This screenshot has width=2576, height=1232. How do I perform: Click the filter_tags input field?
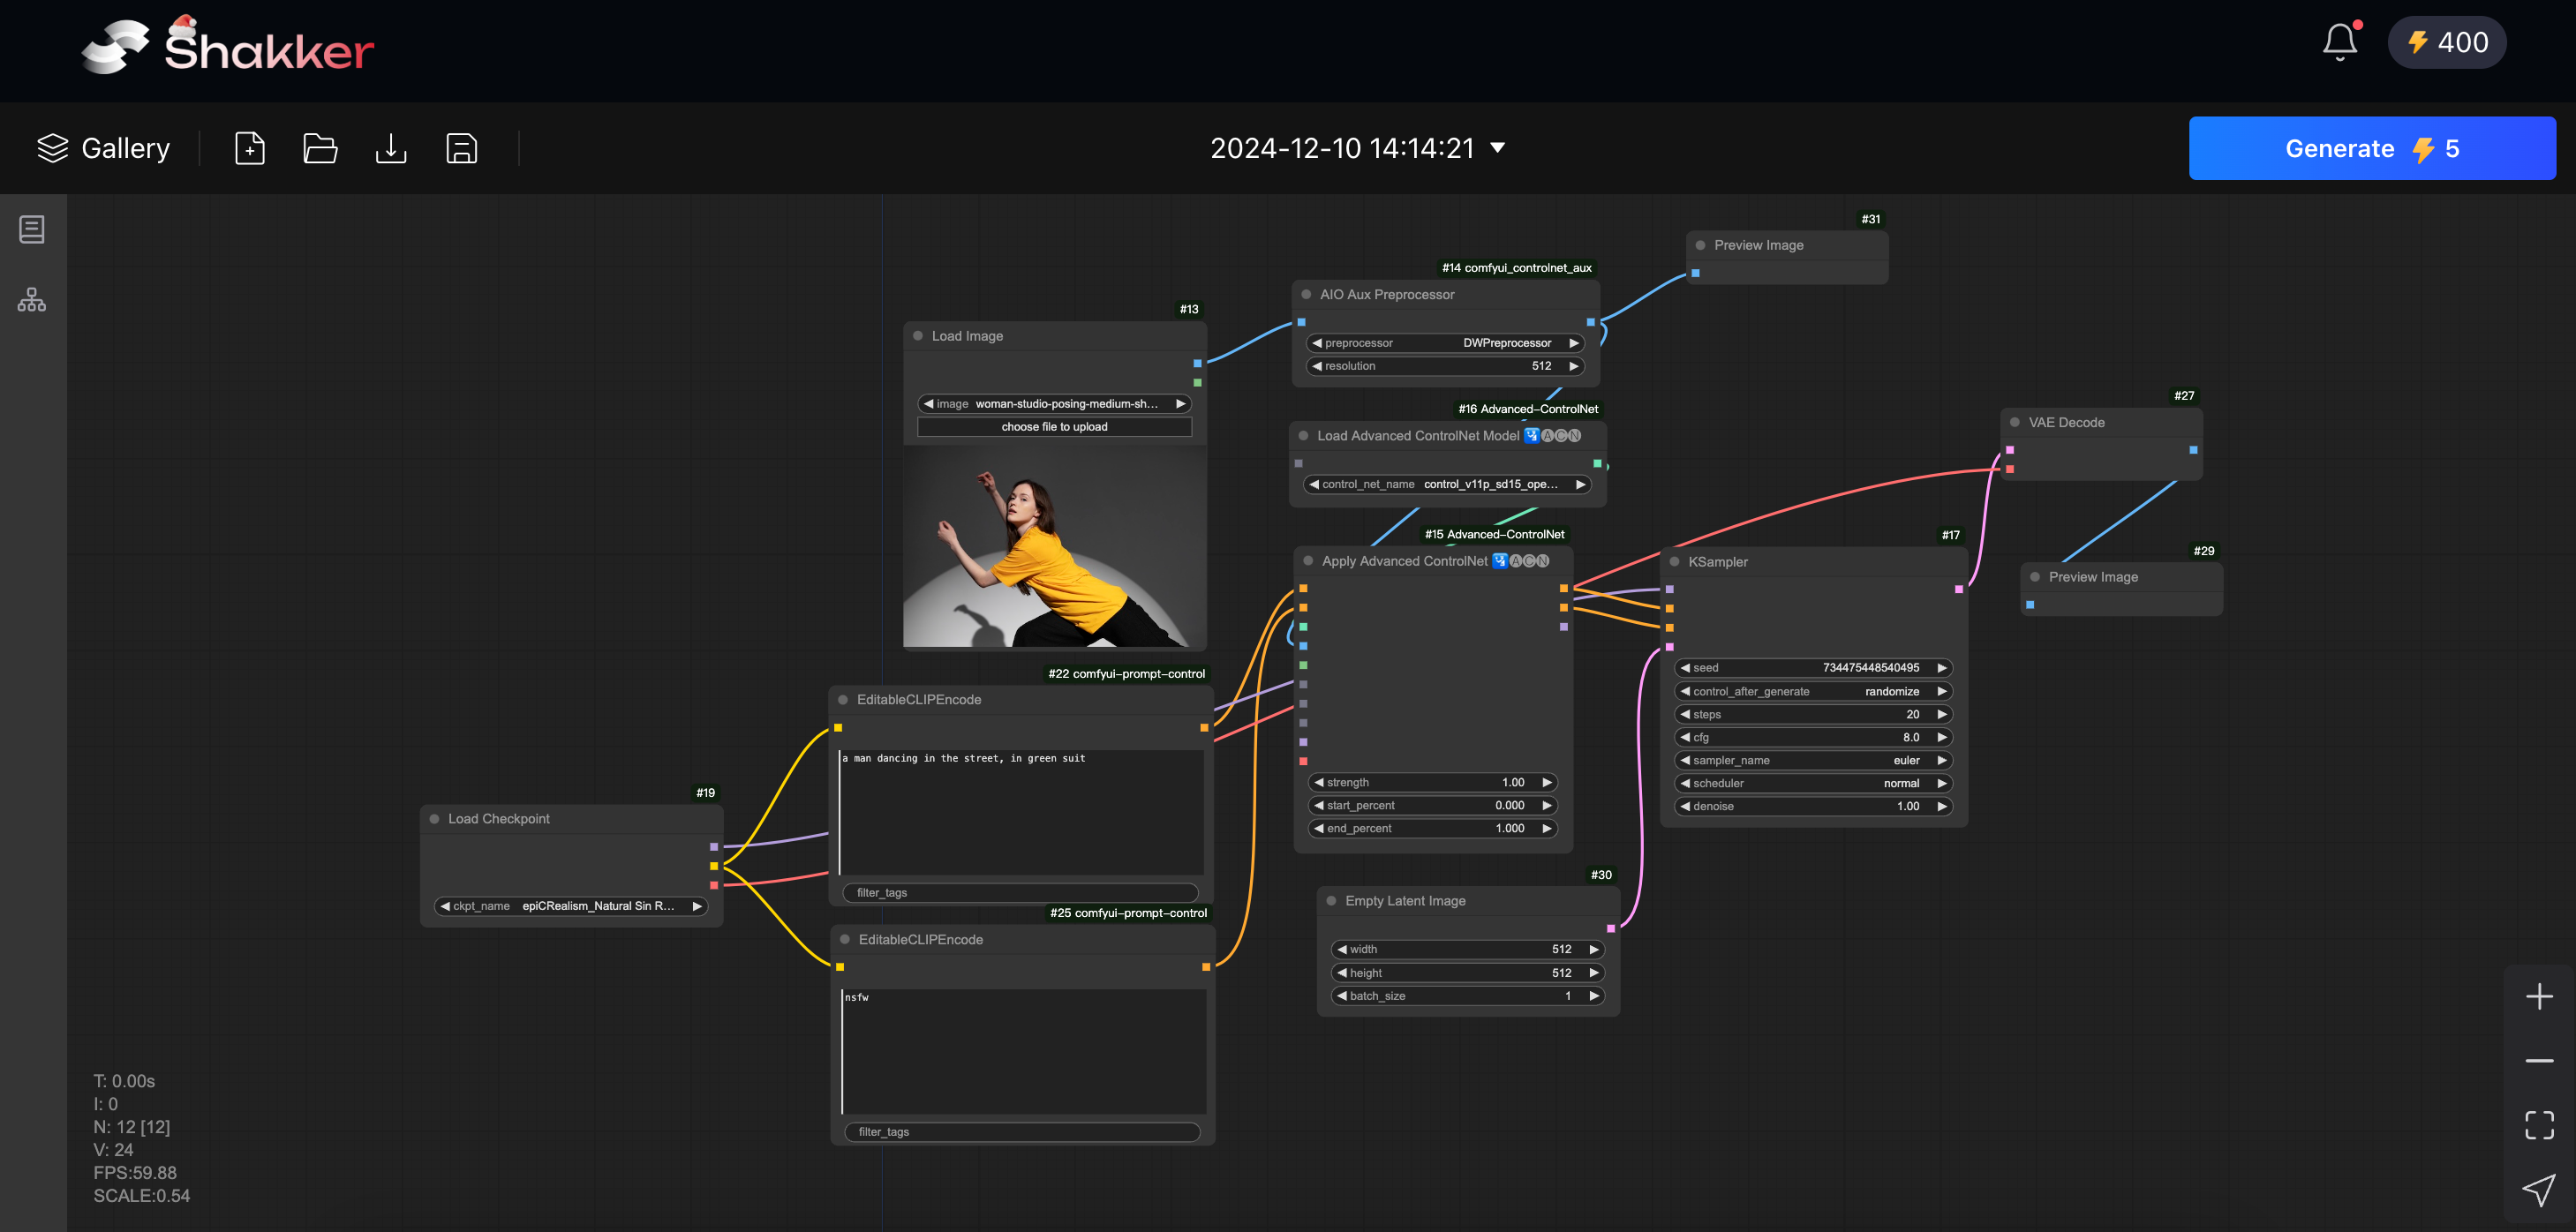click(x=1019, y=892)
